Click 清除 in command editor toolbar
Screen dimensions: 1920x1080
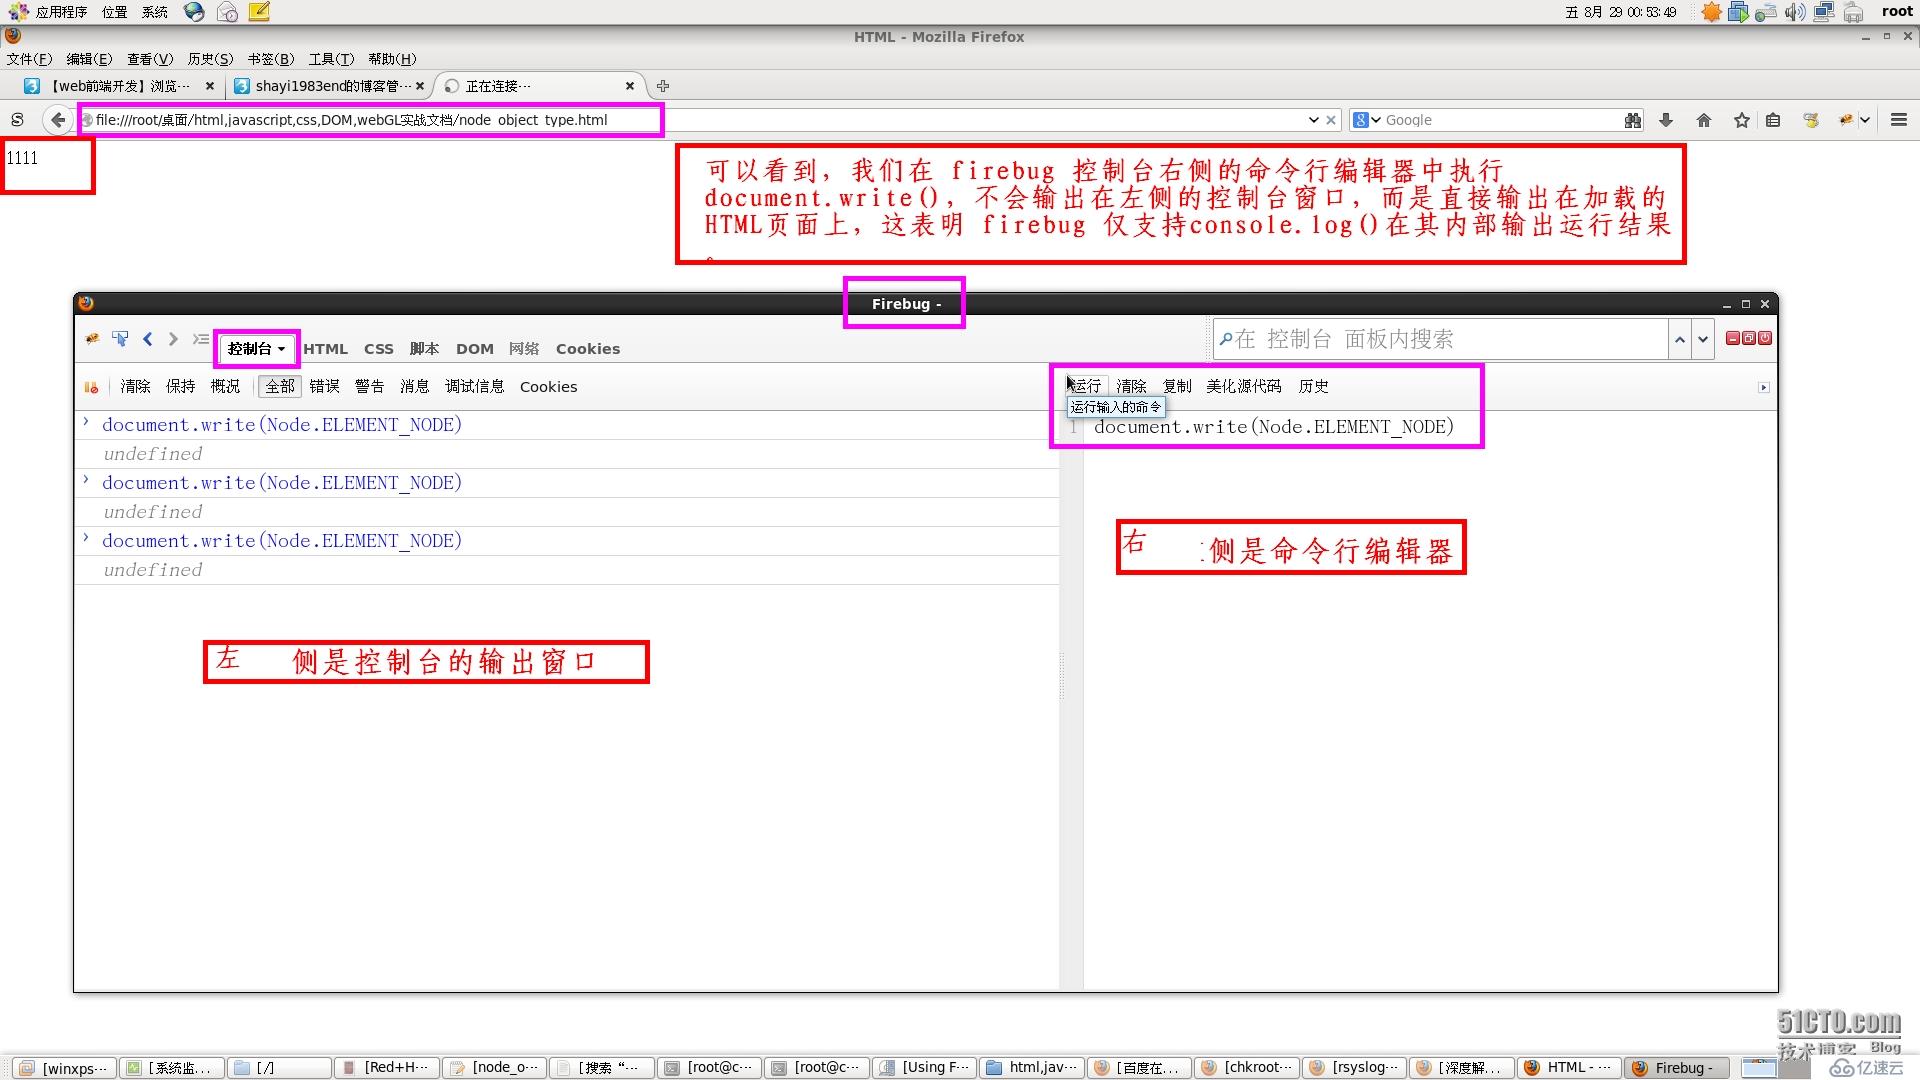(1132, 386)
